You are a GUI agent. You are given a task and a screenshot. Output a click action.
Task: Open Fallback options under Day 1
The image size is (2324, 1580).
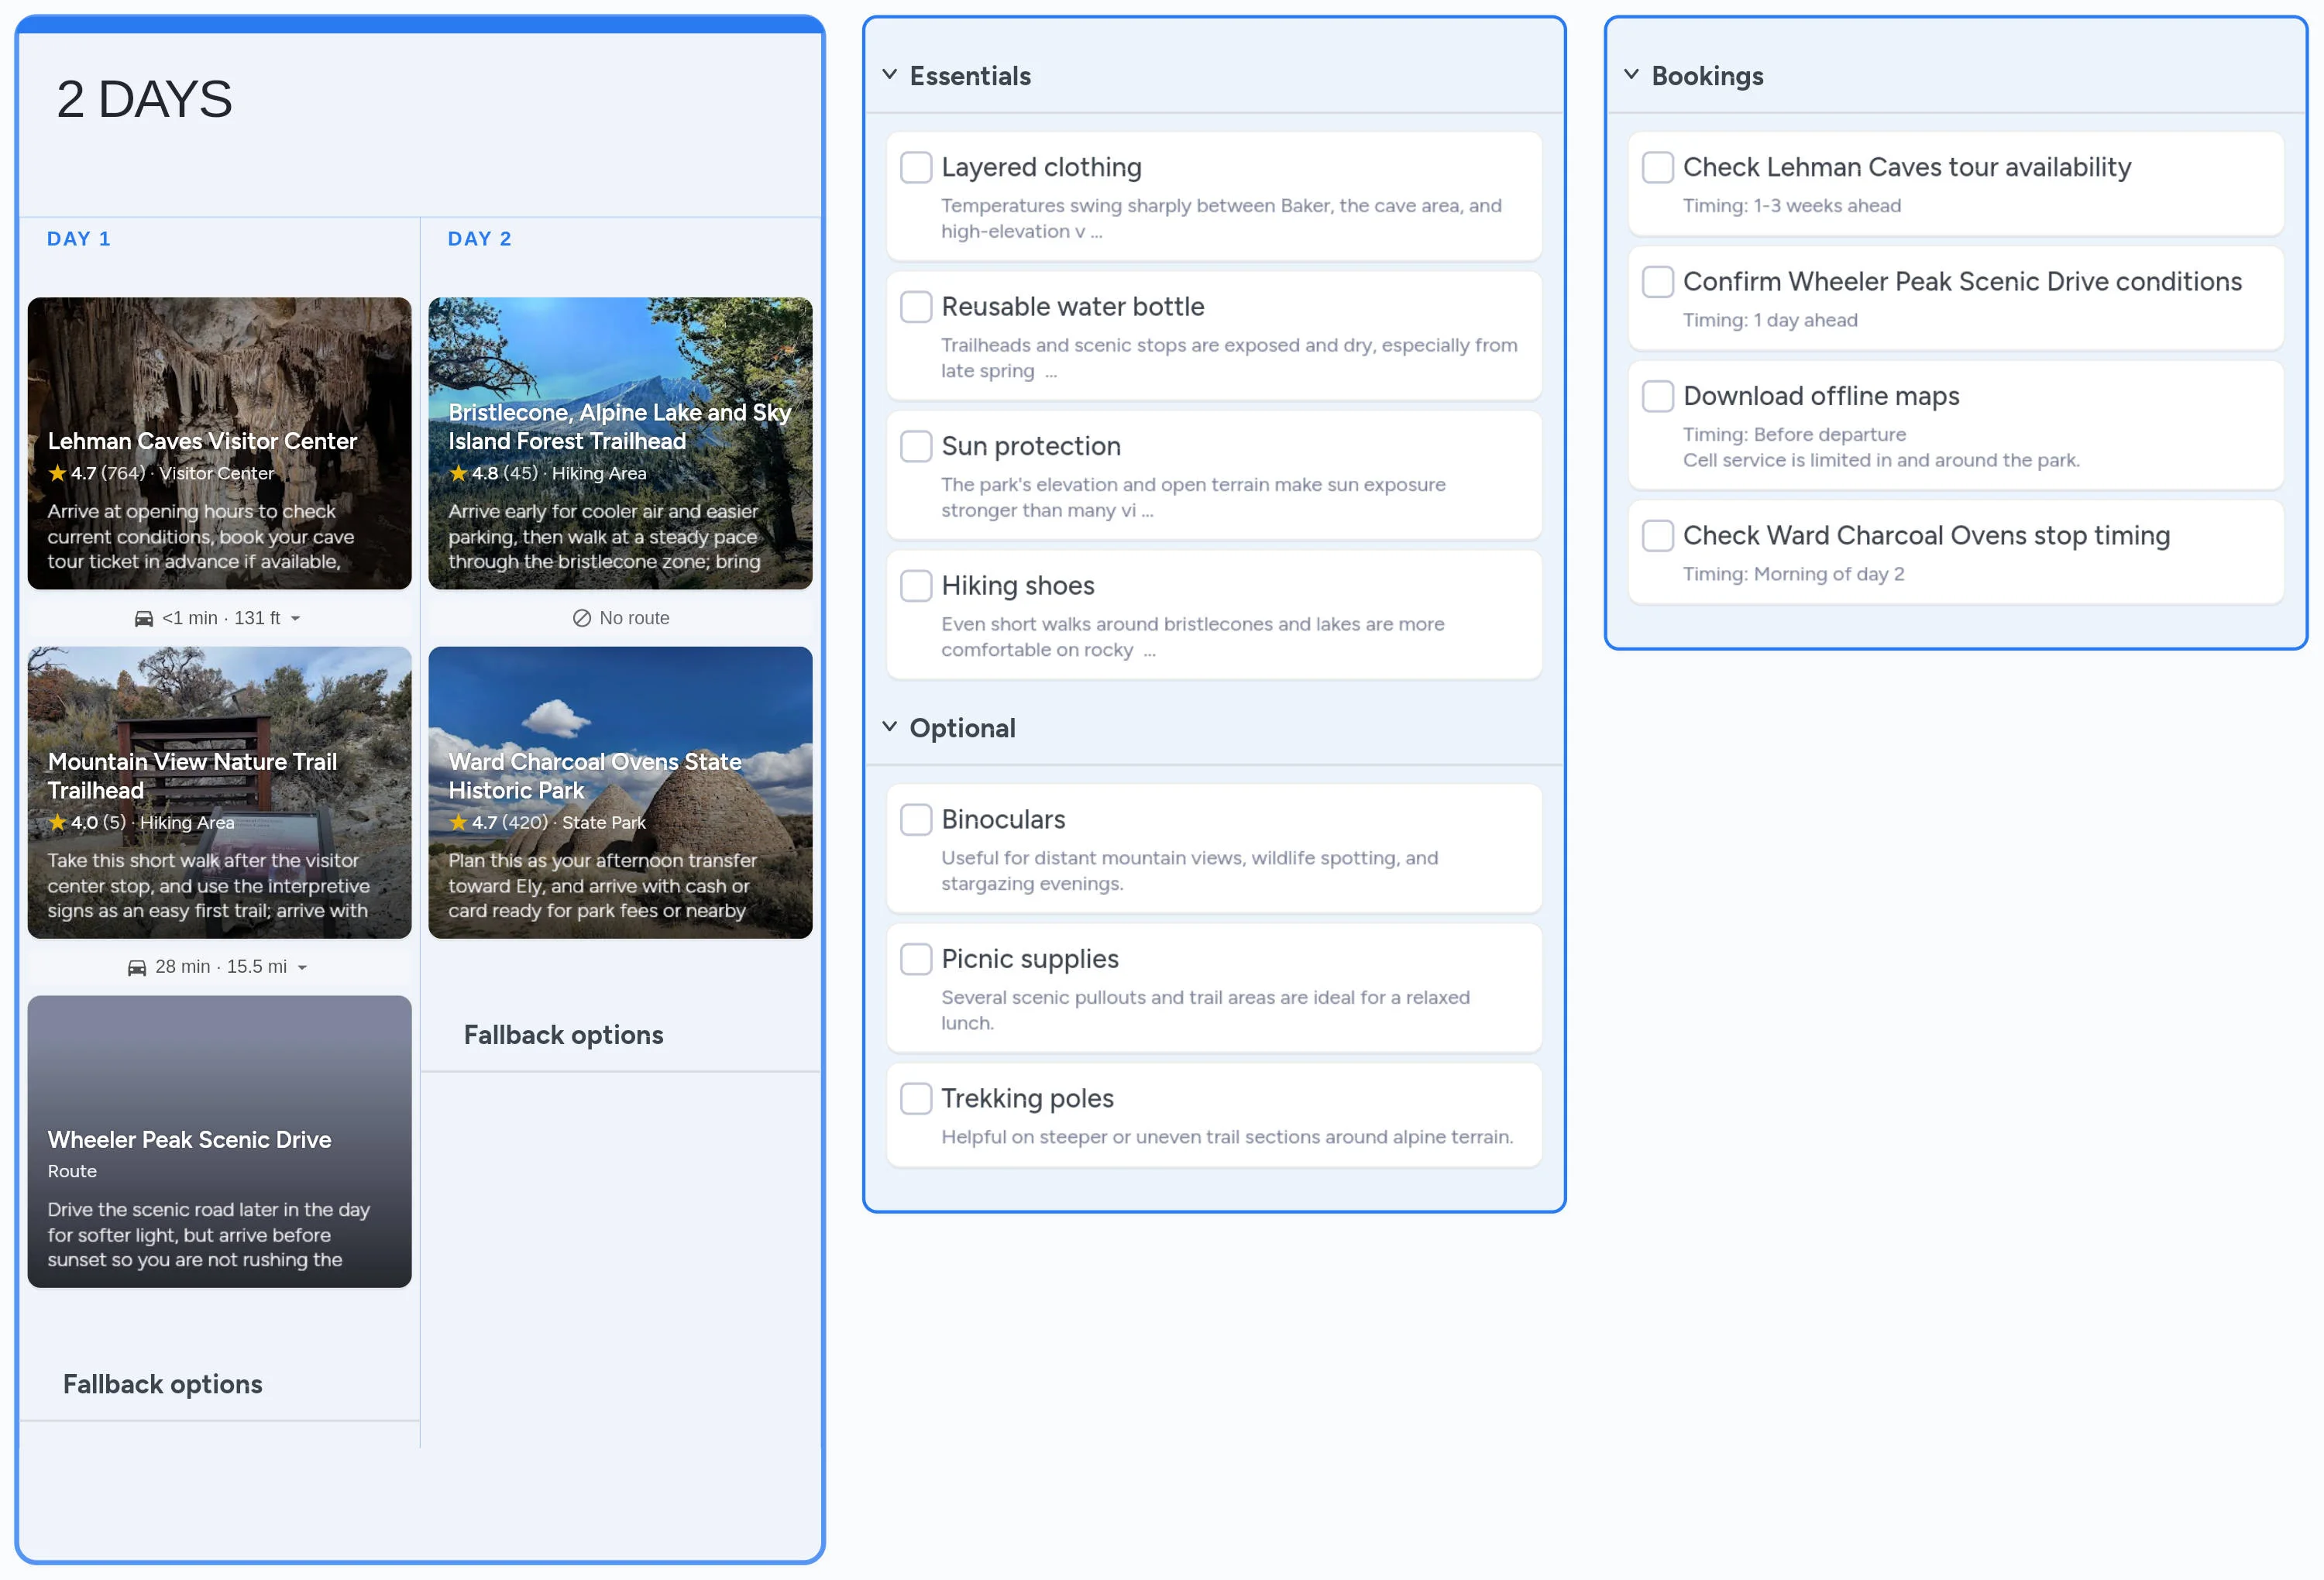(x=162, y=1384)
